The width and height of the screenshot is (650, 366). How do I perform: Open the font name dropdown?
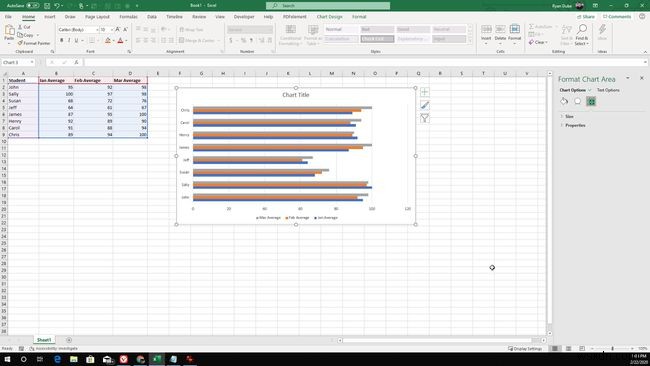(97, 30)
